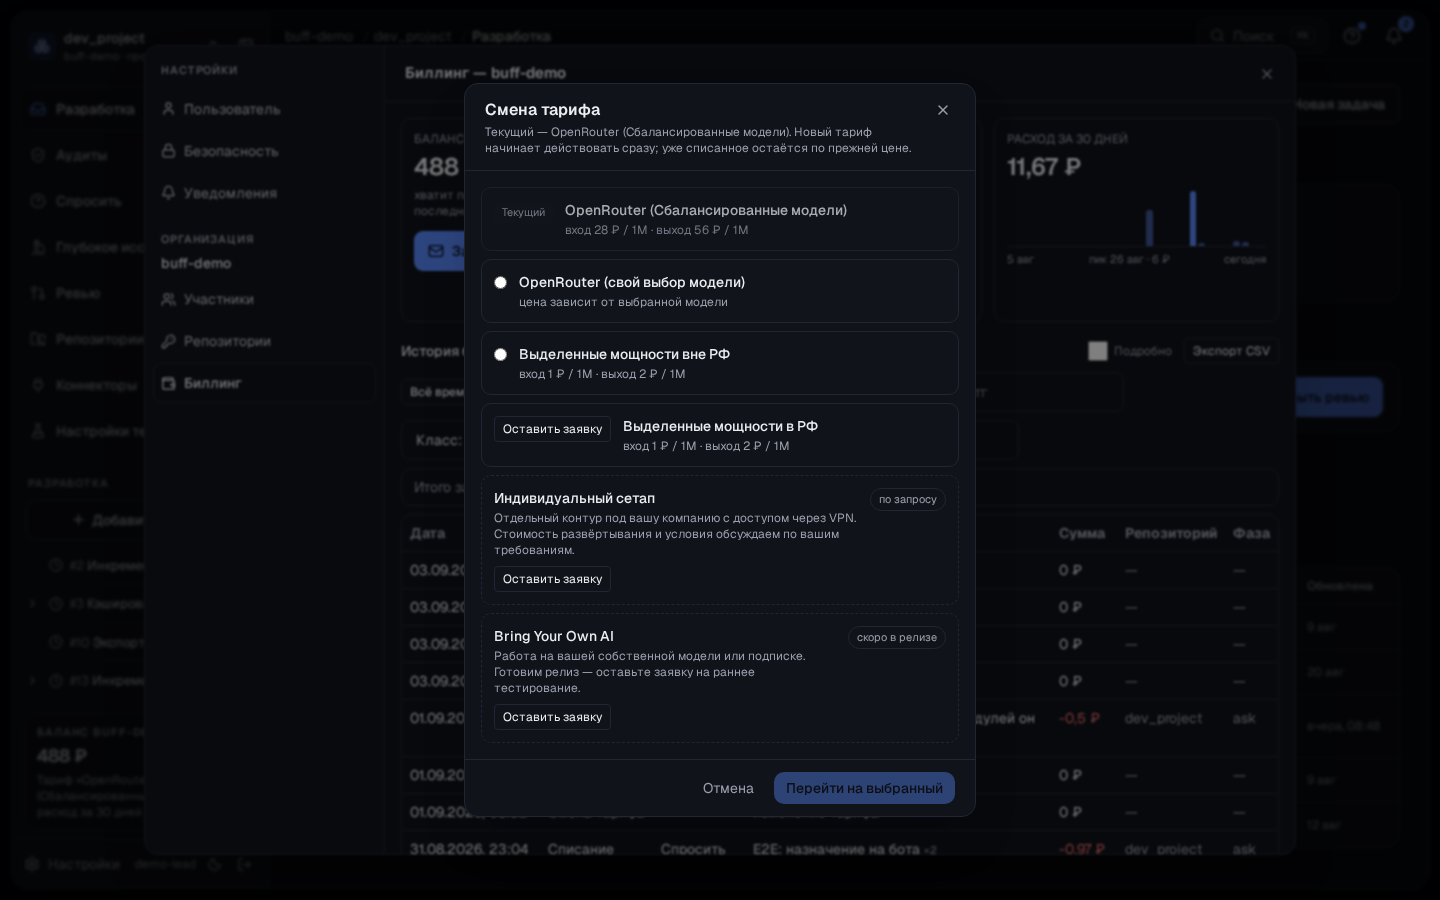The height and width of the screenshot is (900, 1440).
Task: Click the logout icon in the bottom bar
Action: pyautogui.click(x=244, y=864)
